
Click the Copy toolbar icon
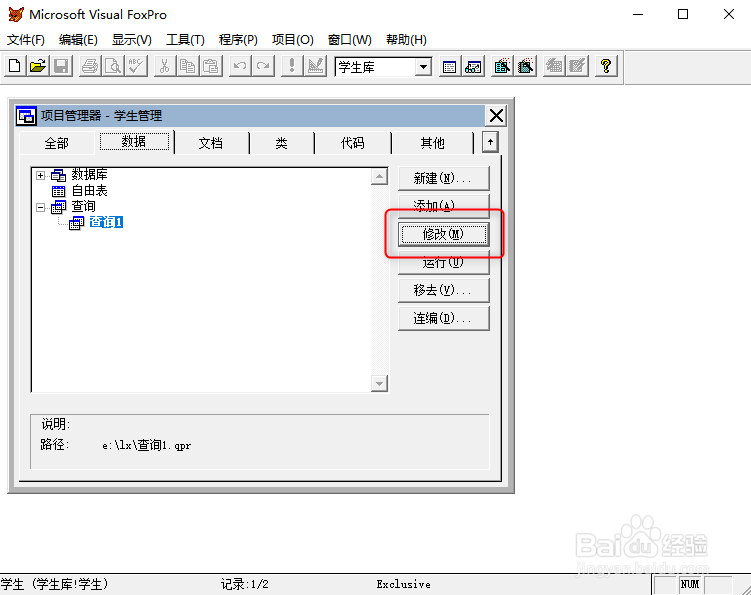pos(187,66)
